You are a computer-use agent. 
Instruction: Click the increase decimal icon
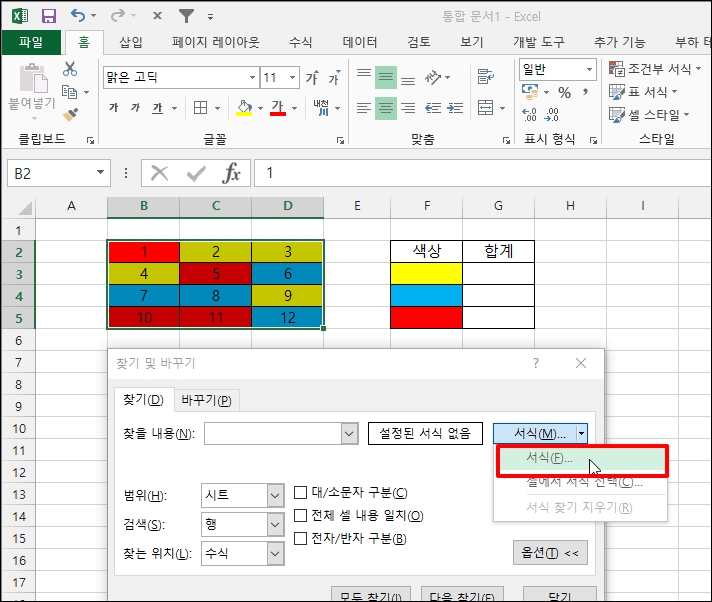click(529, 114)
